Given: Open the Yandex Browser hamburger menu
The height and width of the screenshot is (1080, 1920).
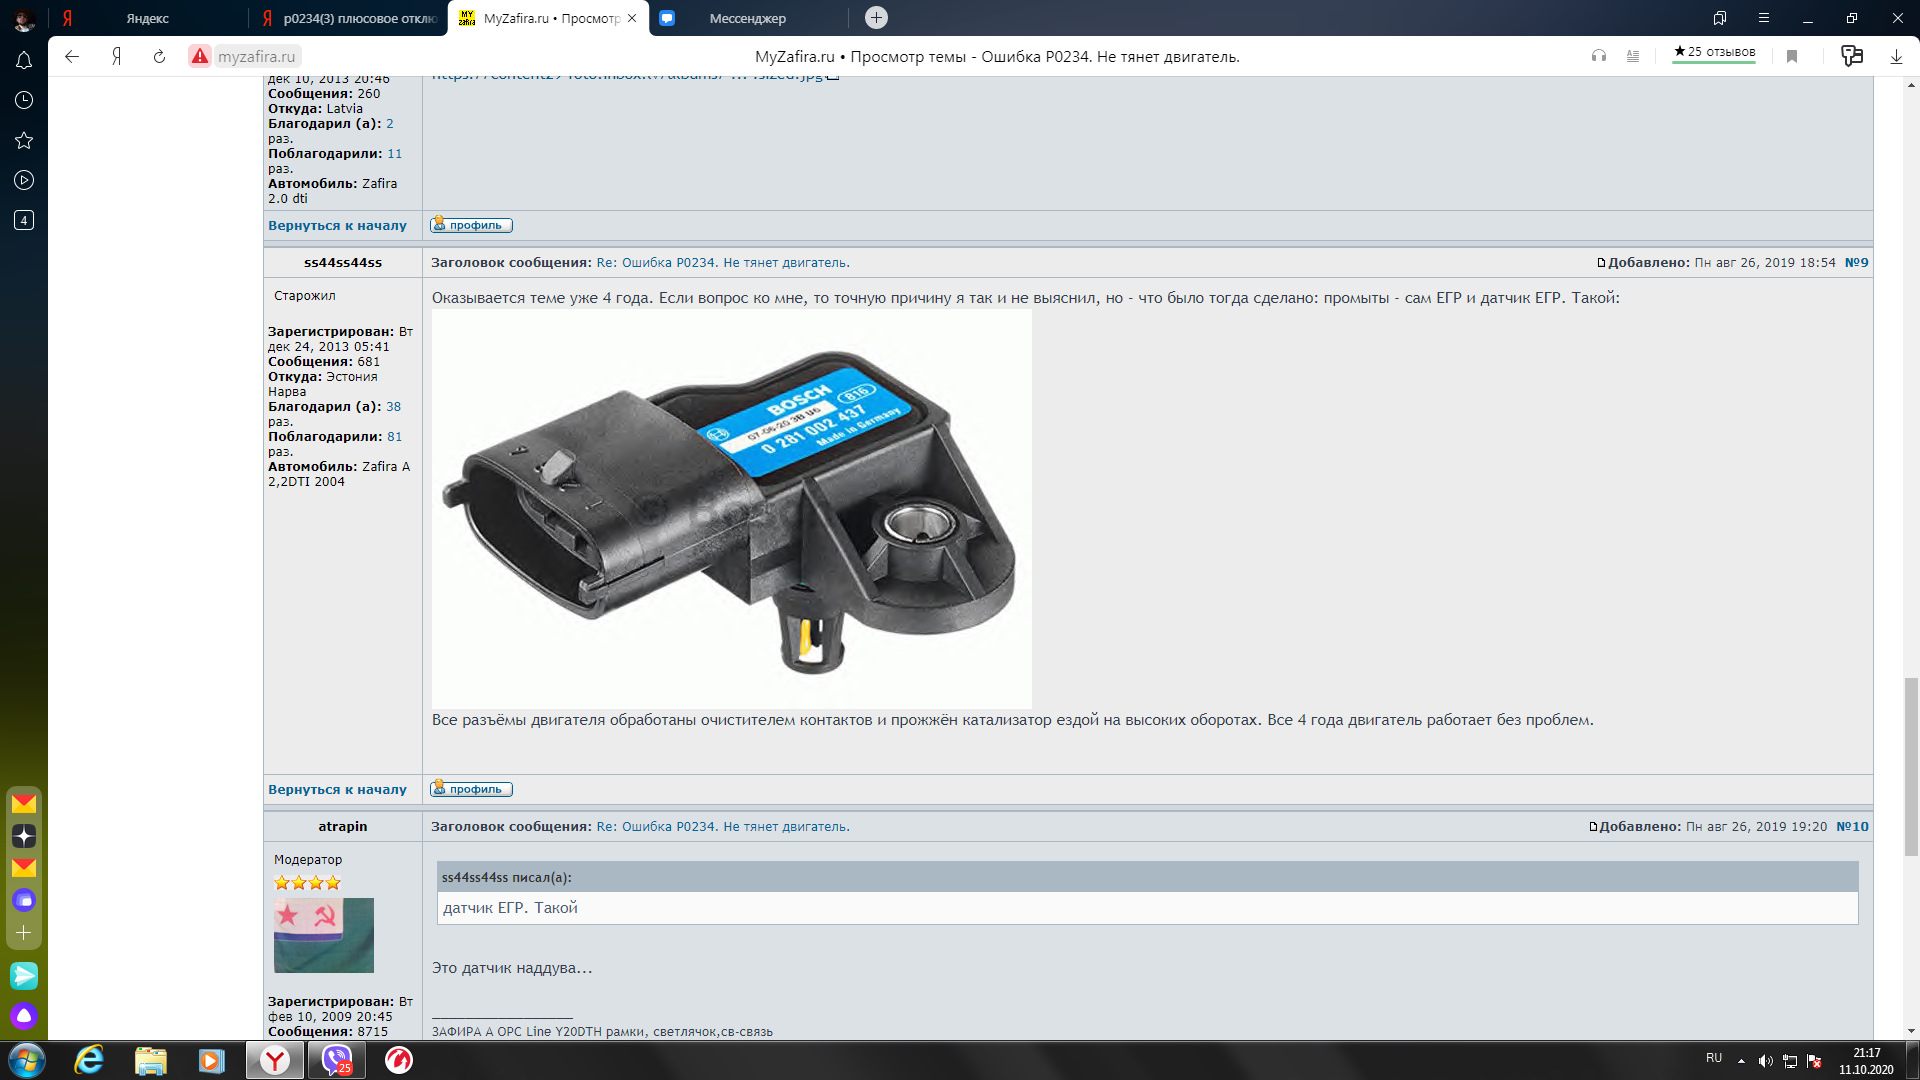Looking at the screenshot, I should click(1764, 18).
